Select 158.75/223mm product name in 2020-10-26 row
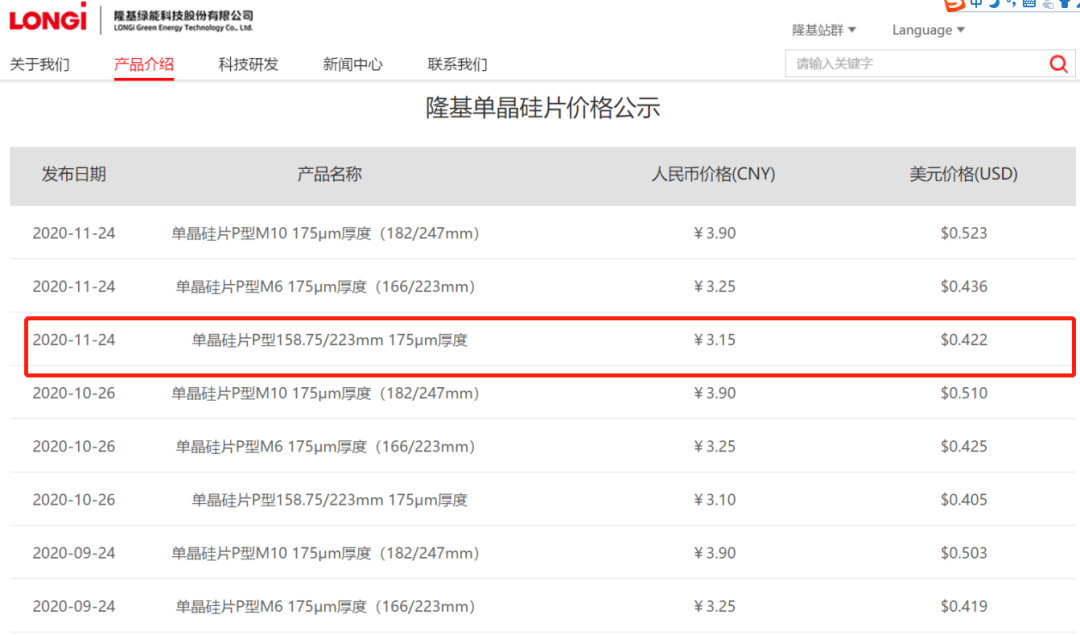The height and width of the screenshot is (635, 1080). pyautogui.click(x=329, y=500)
